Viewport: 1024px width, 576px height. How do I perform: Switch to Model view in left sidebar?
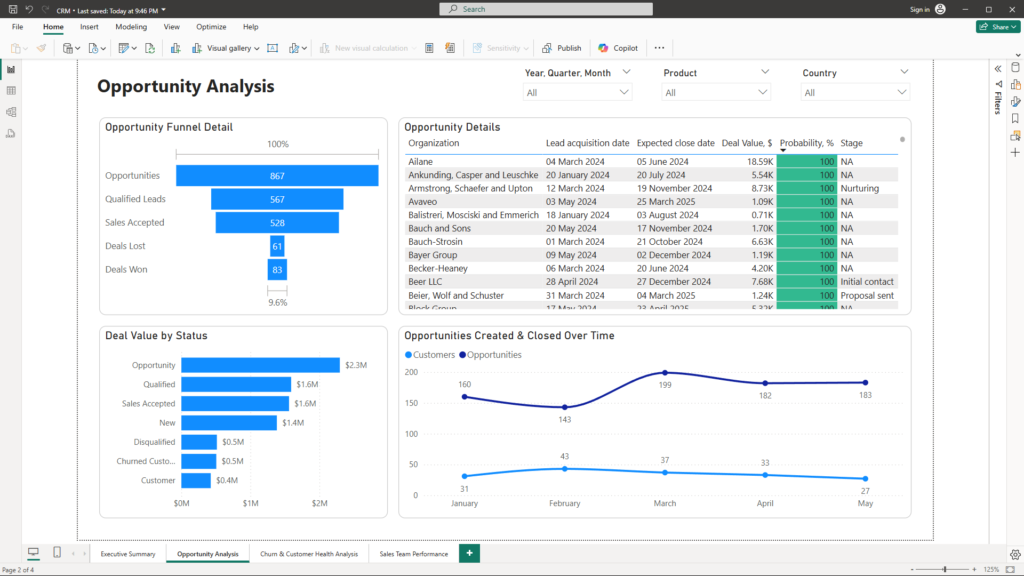(11, 112)
